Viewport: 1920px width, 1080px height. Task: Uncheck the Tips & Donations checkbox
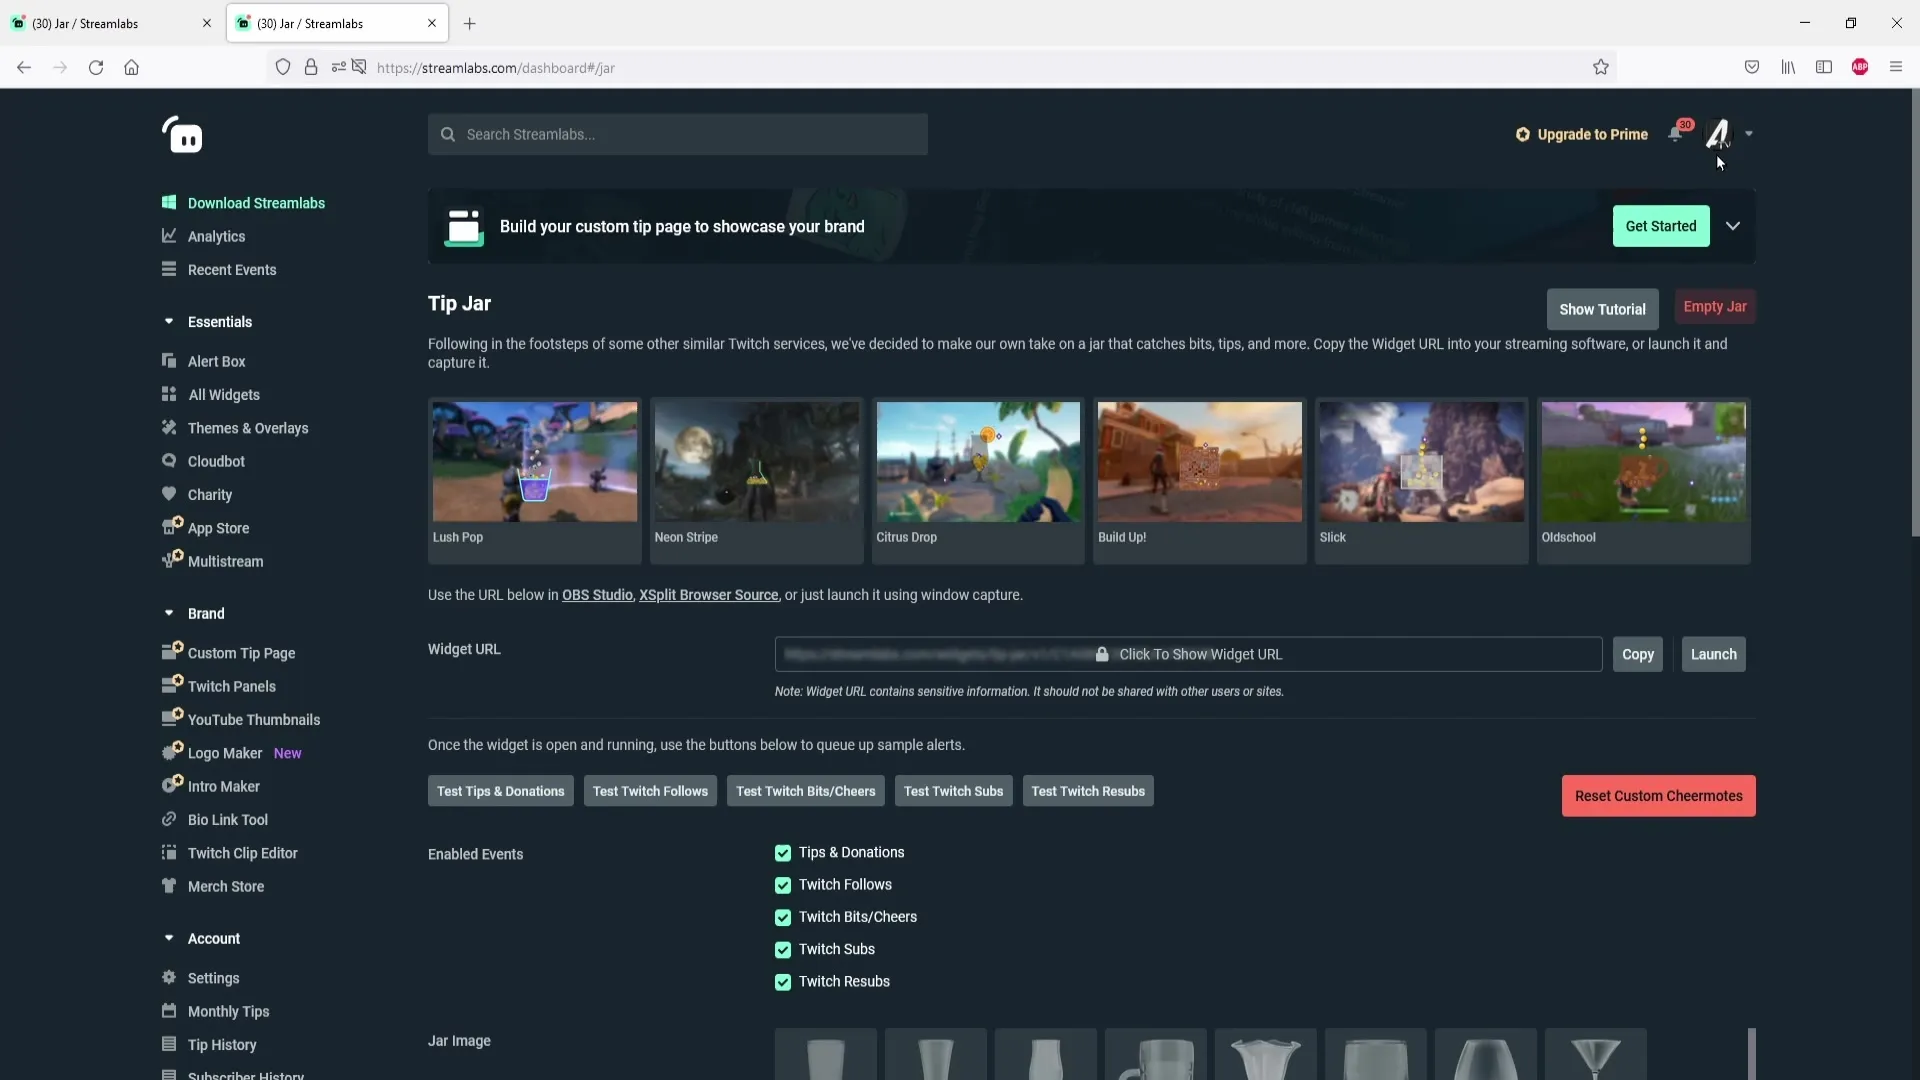tap(783, 853)
